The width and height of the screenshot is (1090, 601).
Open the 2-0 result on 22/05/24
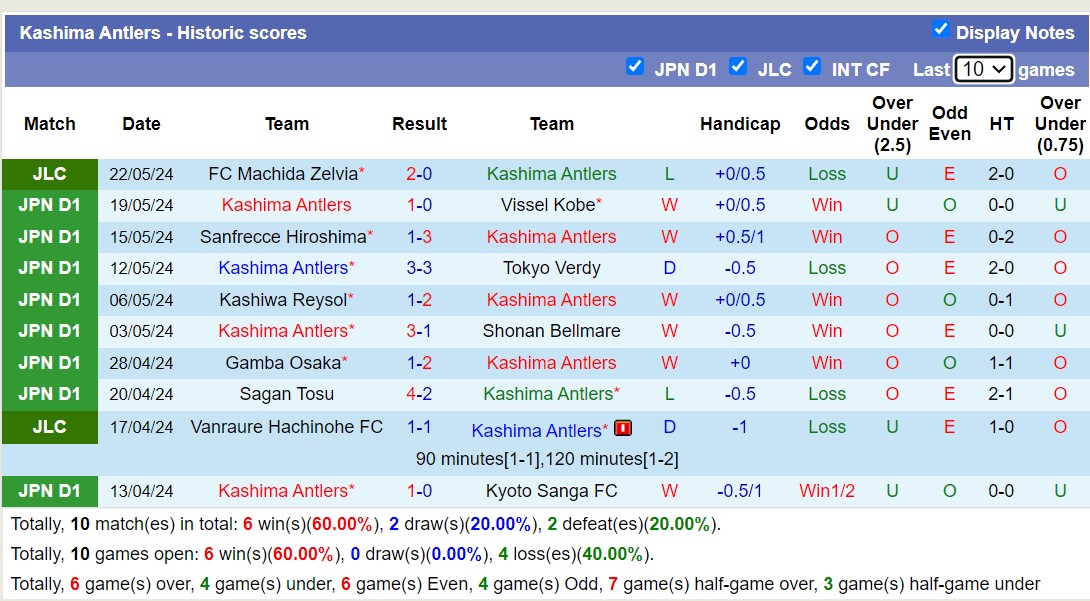[419, 174]
